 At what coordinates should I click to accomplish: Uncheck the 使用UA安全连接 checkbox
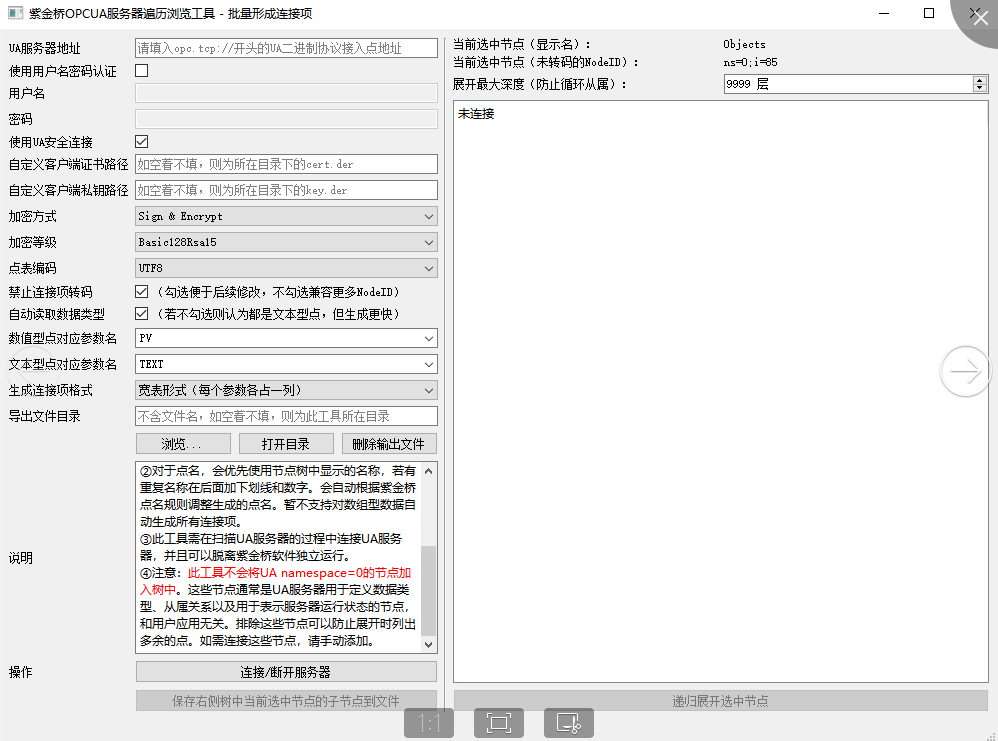[142, 141]
